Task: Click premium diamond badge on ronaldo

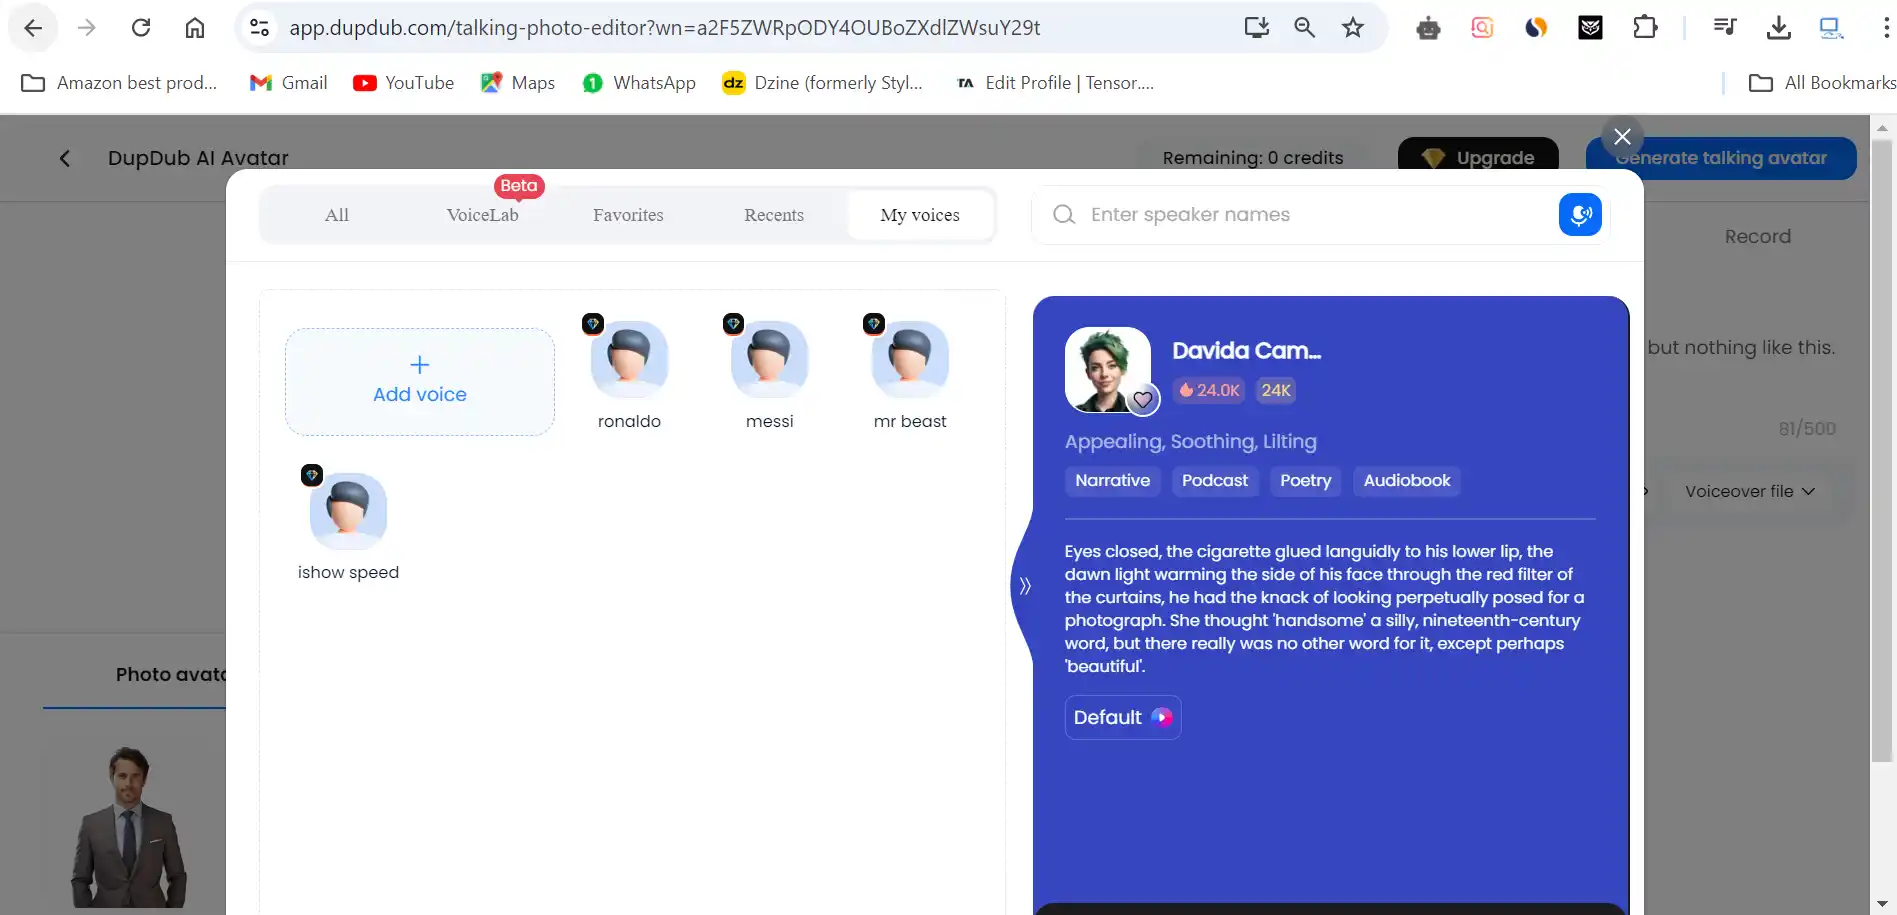Action: coord(593,324)
